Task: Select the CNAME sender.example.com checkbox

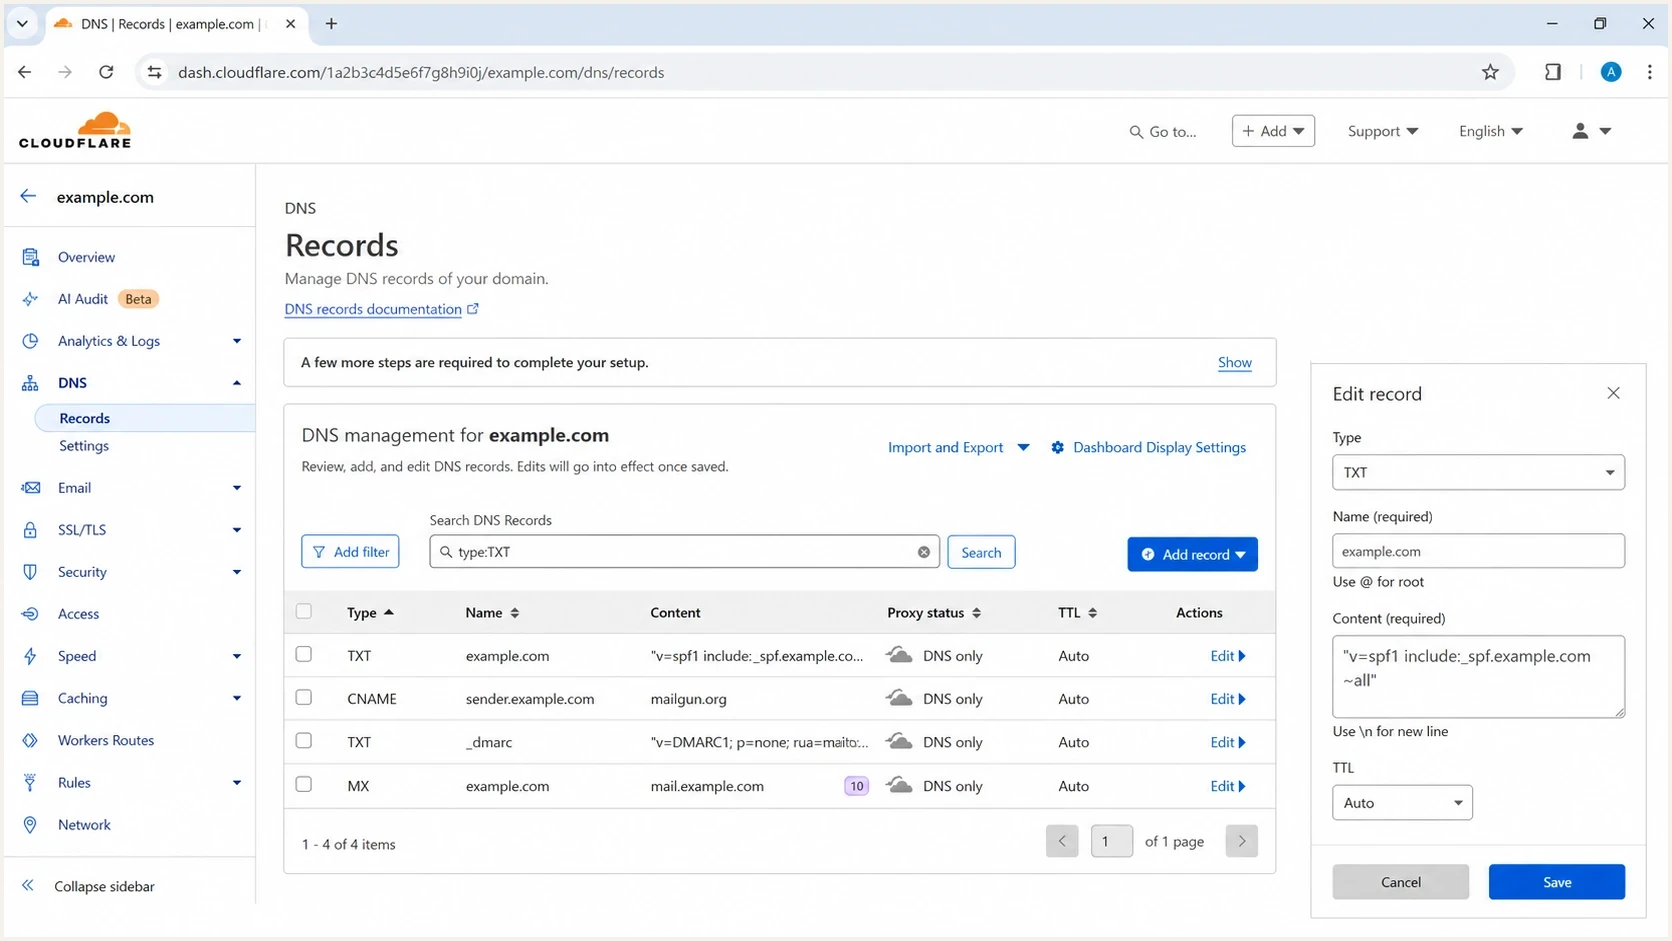Action: point(304,697)
